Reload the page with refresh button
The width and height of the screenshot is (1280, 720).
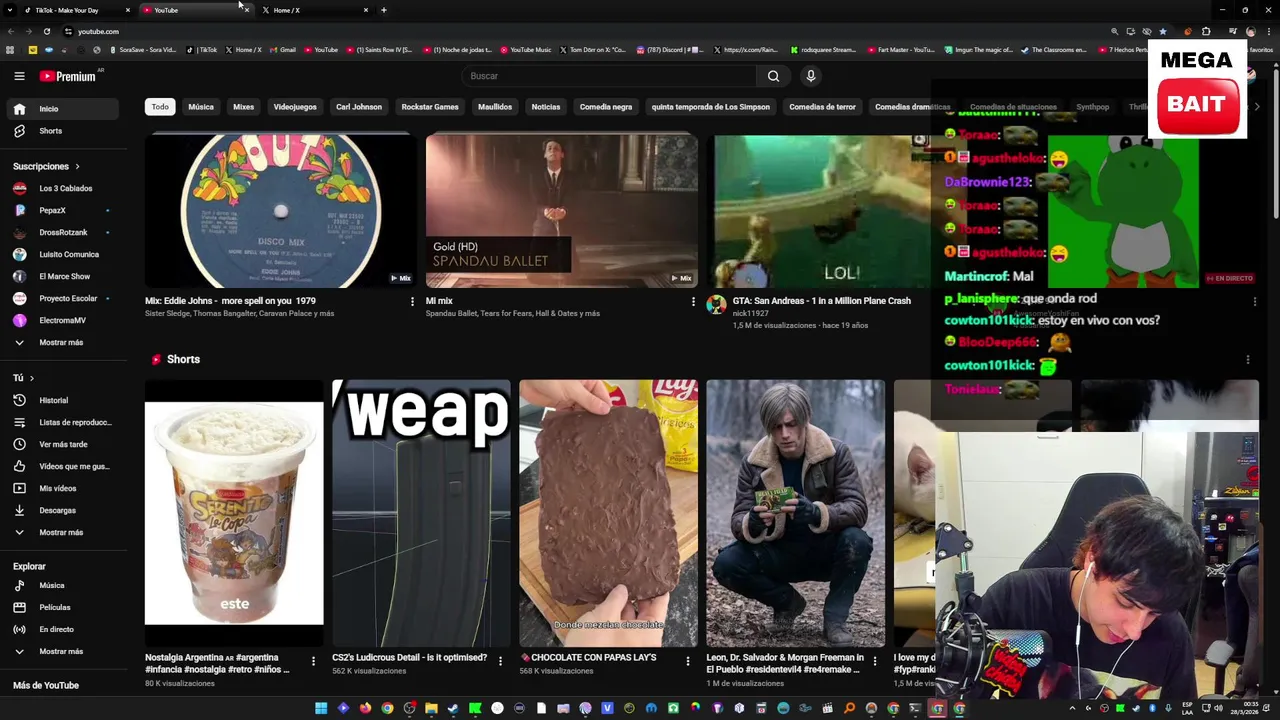46,31
